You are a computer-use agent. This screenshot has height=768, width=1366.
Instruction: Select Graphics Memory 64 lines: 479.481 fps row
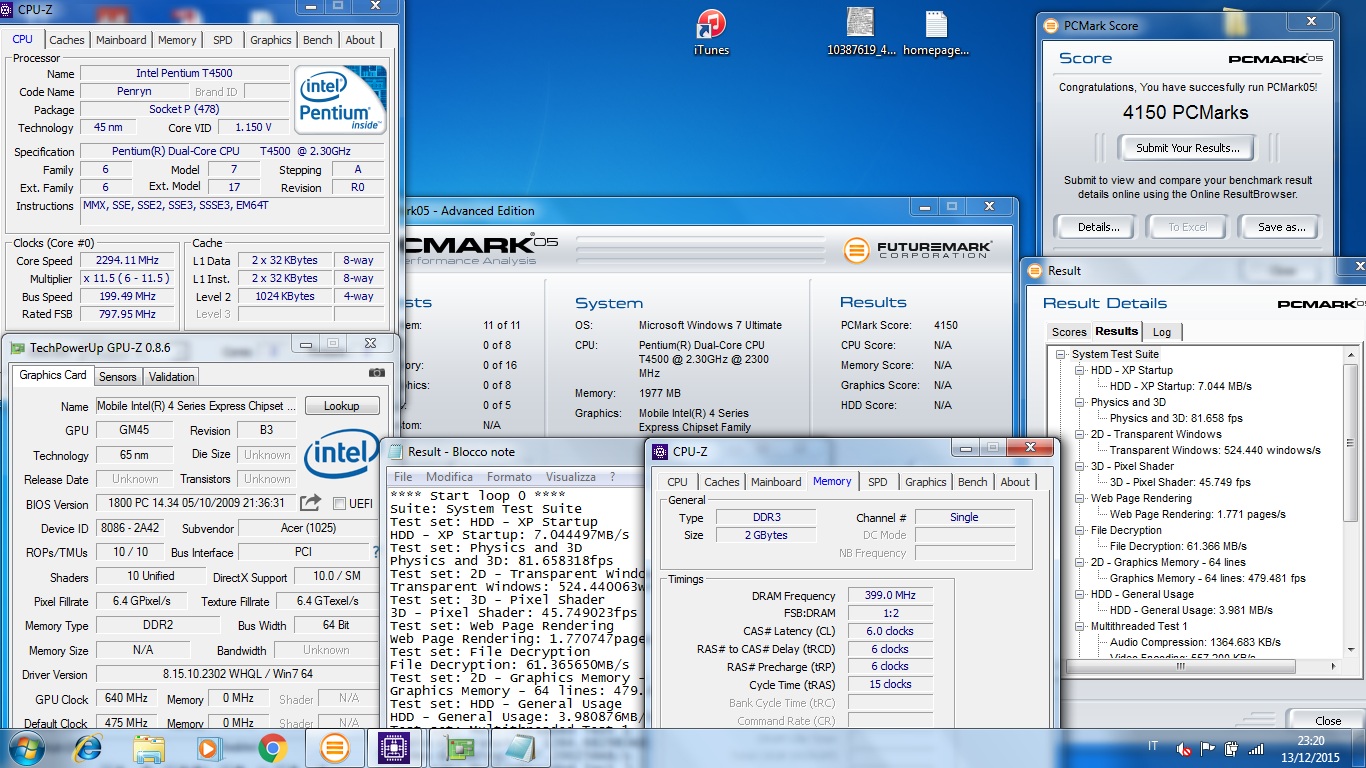1207,578
